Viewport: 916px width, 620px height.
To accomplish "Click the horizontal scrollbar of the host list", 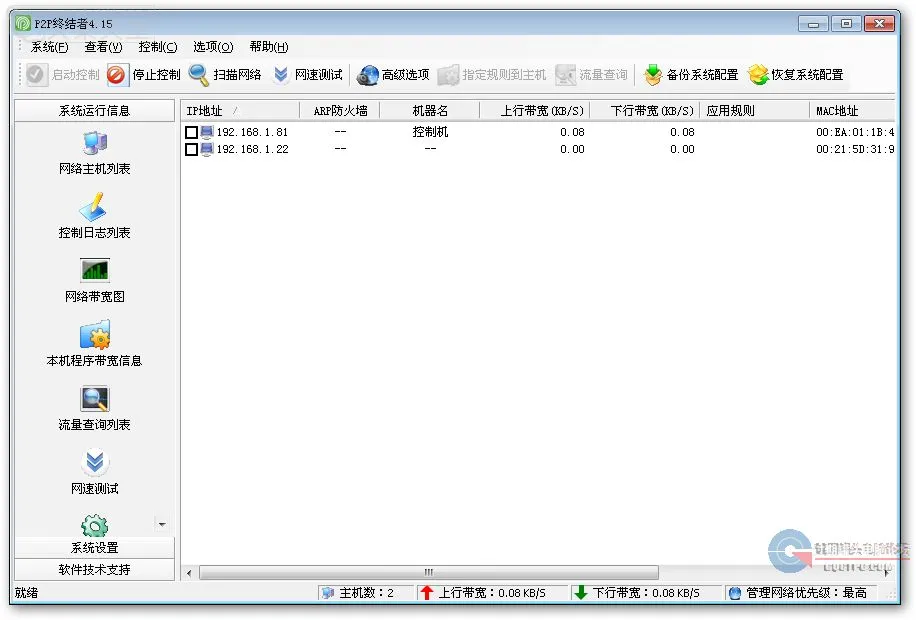I will 428,572.
